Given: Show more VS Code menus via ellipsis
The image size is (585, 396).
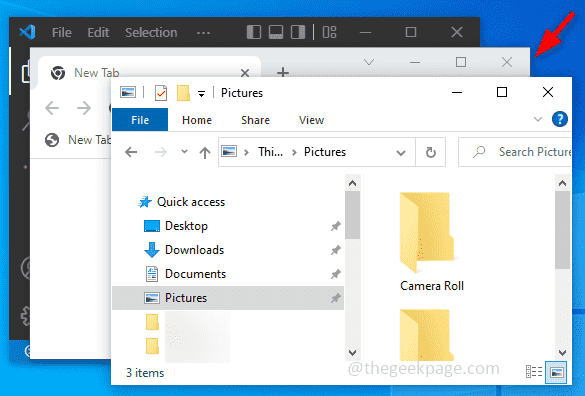Looking at the screenshot, I should click(x=203, y=33).
